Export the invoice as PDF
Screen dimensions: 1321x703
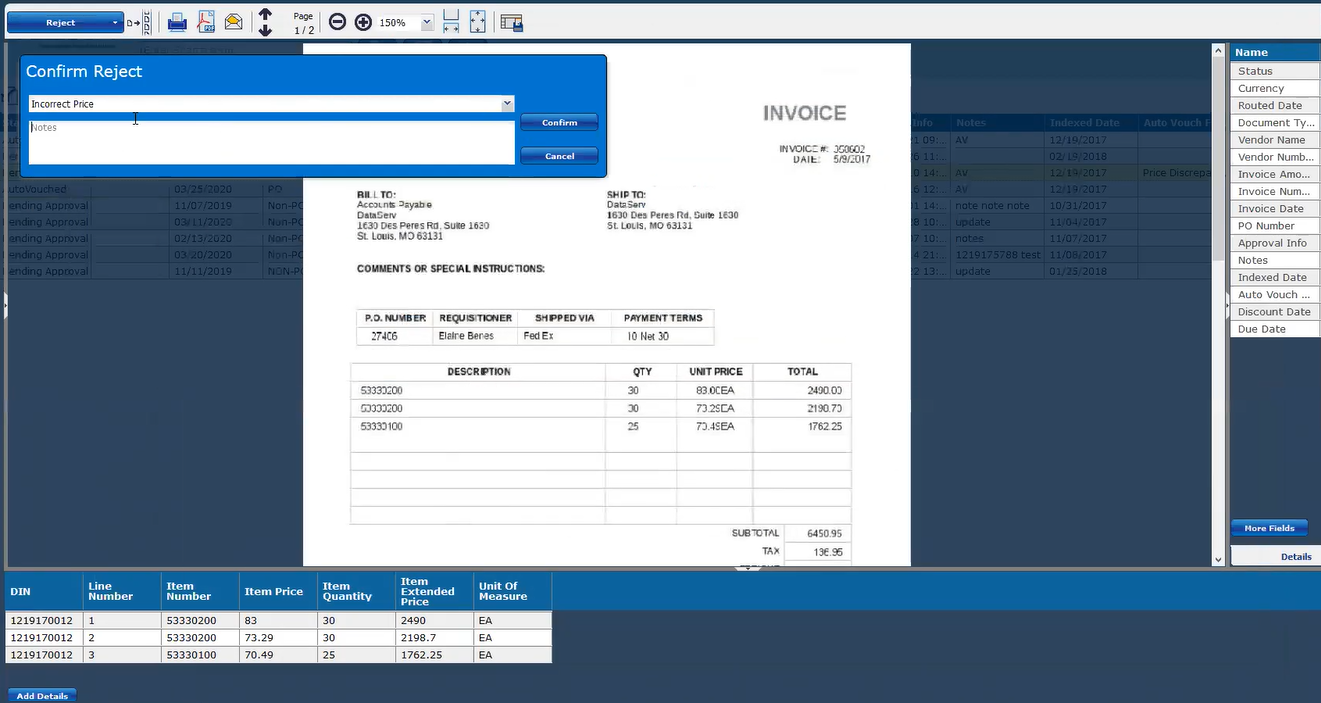205,22
